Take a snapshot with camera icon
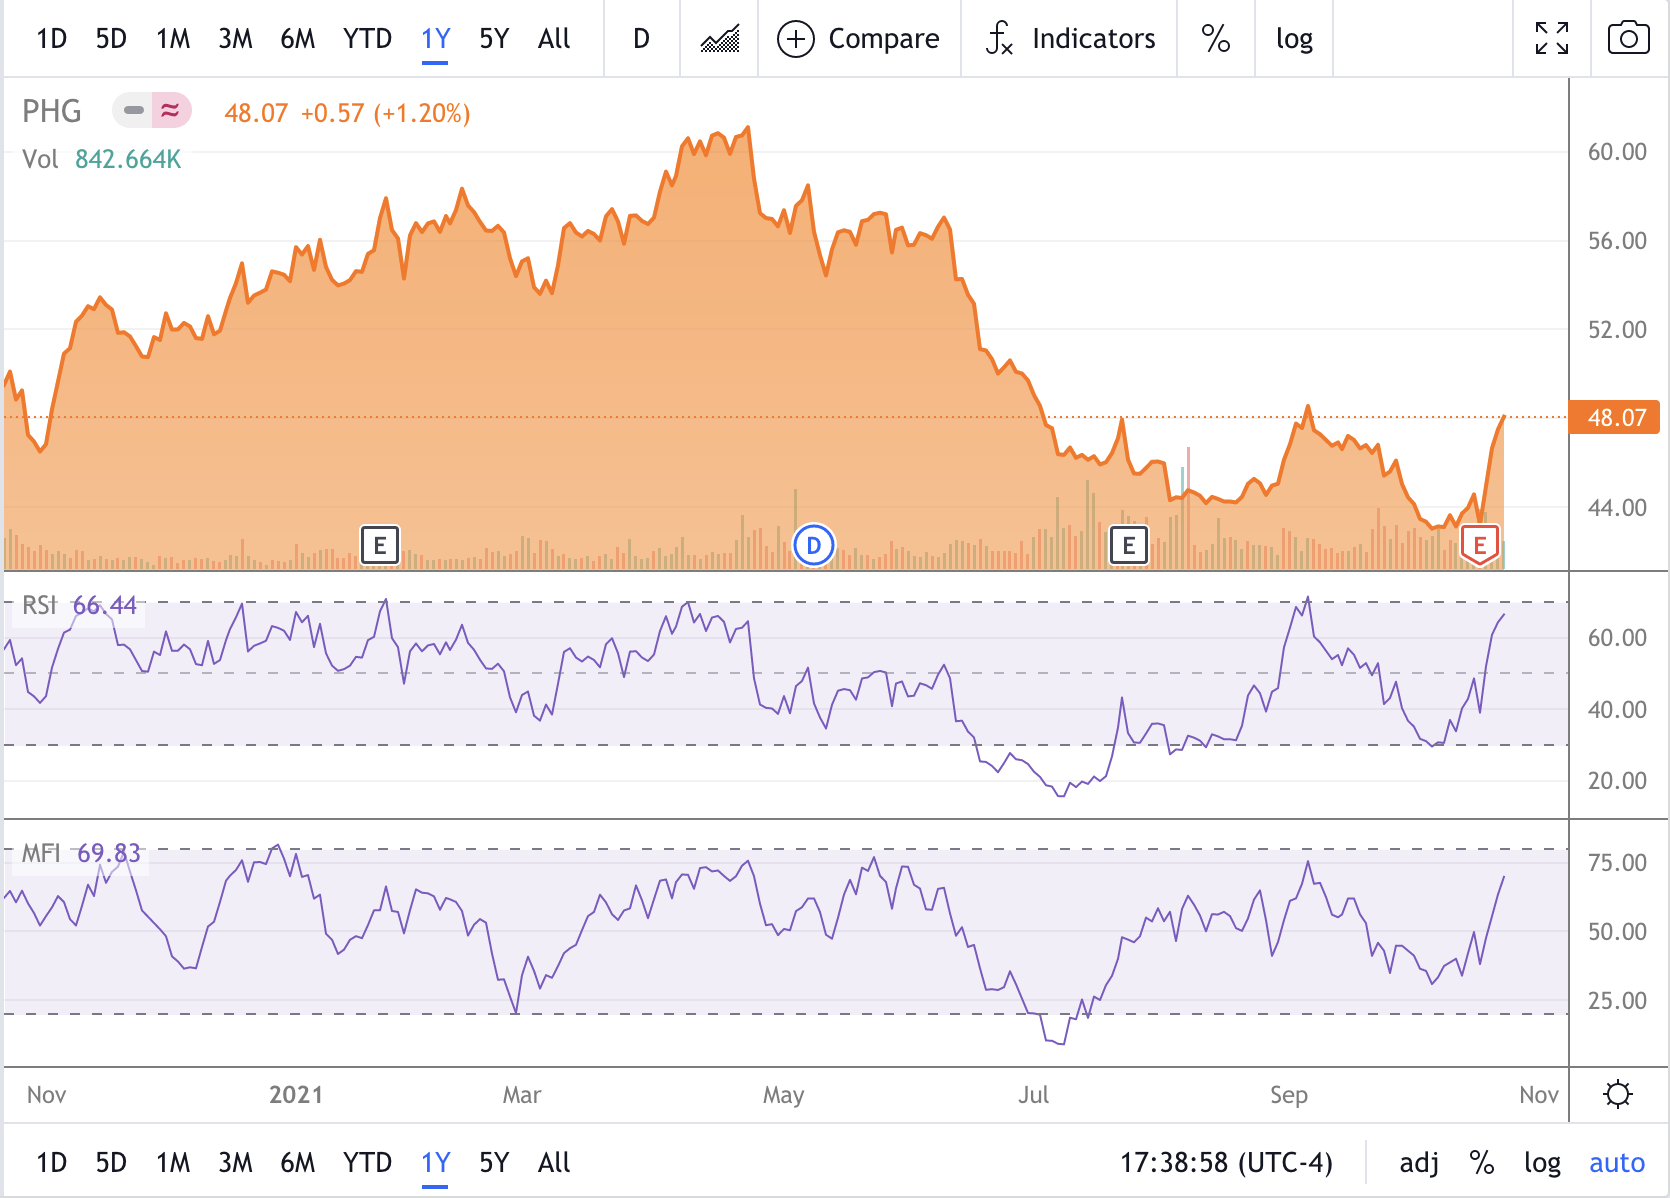This screenshot has width=1670, height=1198. [x=1628, y=39]
